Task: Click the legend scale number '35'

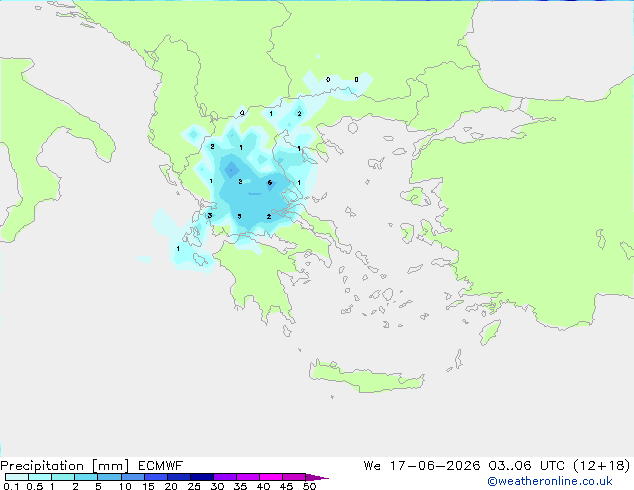Action: tap(240, 486)
